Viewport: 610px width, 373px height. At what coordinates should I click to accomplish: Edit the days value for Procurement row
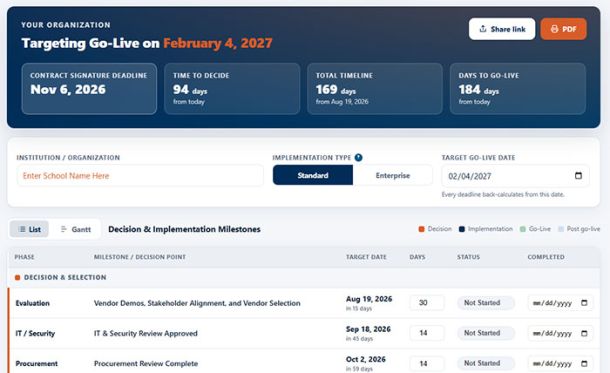[x=426, y=363]
